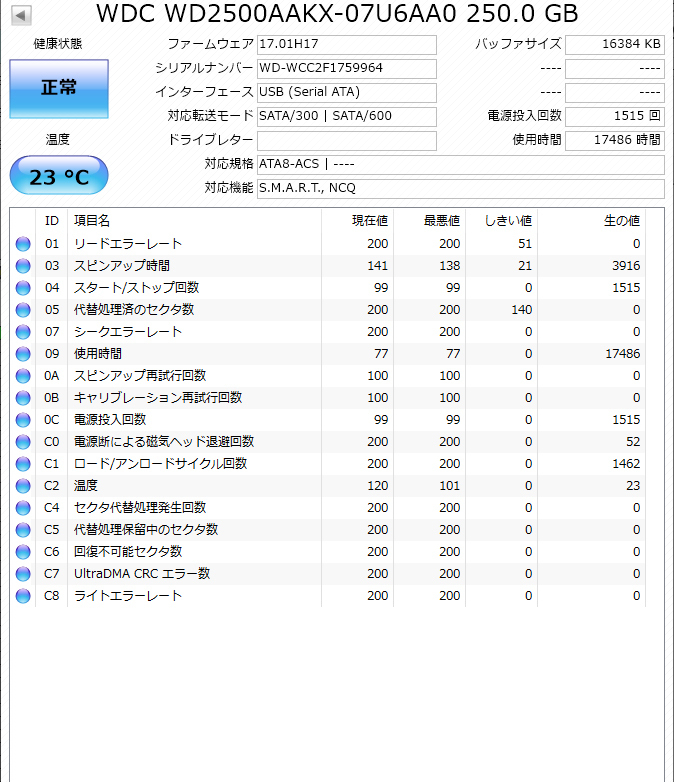The image size is (674, 782).
Task: Click the power on hours field 17486 時間
Action: (x=615, y=140)
